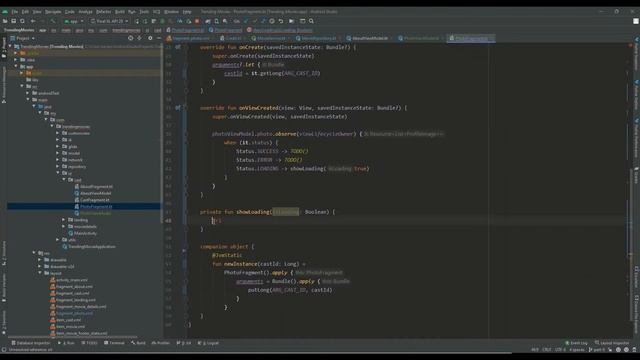Click the Sync/Reload toolbar icon

pyautogui.click(x=22, y=21)
